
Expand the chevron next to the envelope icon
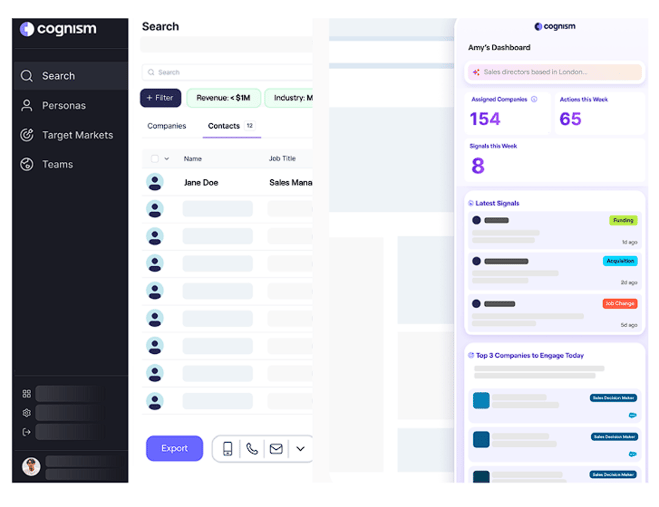coord(300,449)
